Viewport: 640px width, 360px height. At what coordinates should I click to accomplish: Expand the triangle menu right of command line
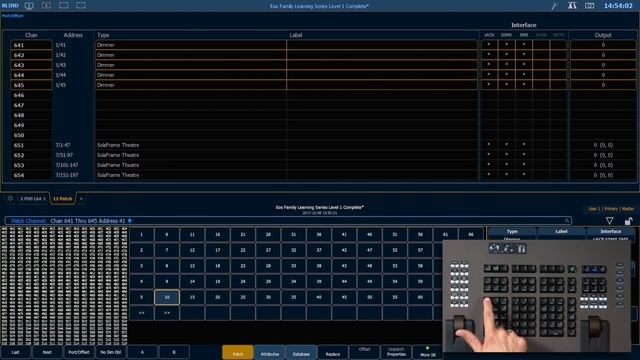(609, 221)
